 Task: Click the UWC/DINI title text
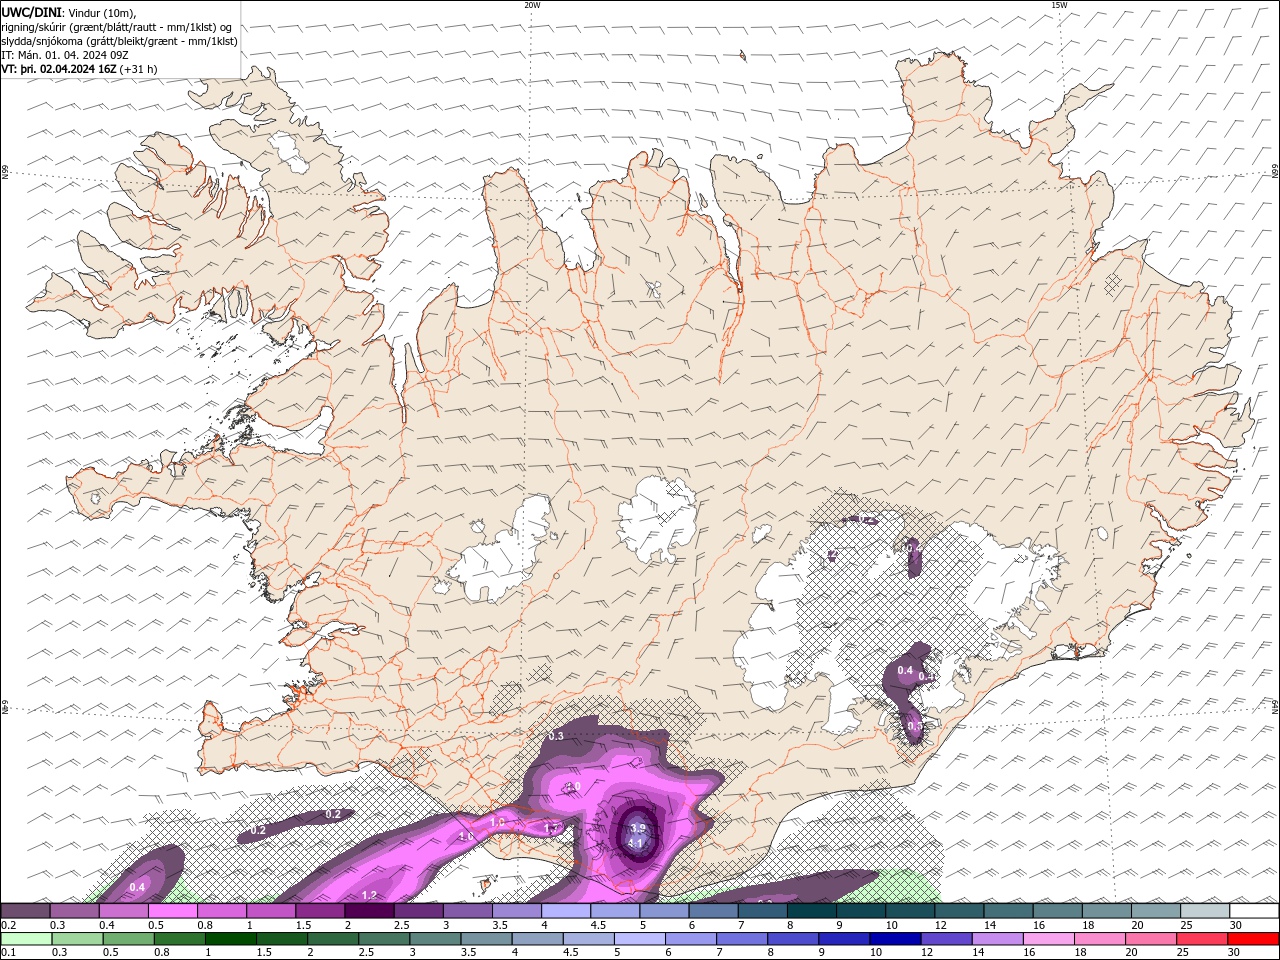point(29,12)
